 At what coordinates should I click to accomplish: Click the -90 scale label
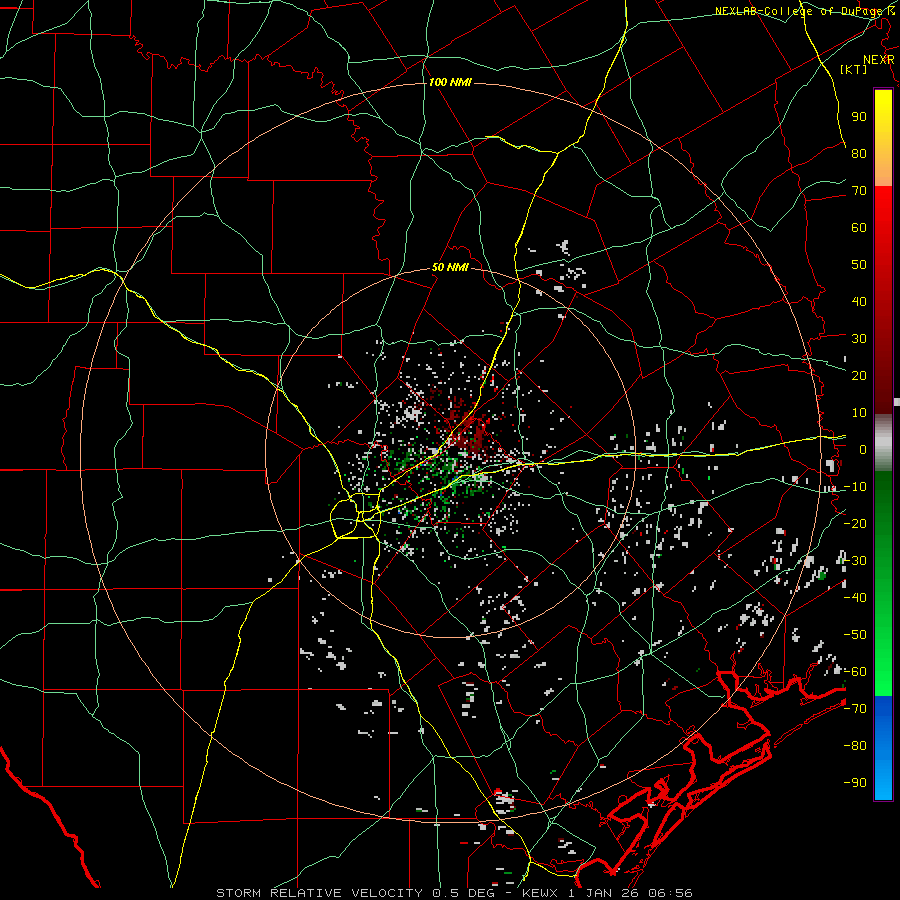tap(855, 782)
